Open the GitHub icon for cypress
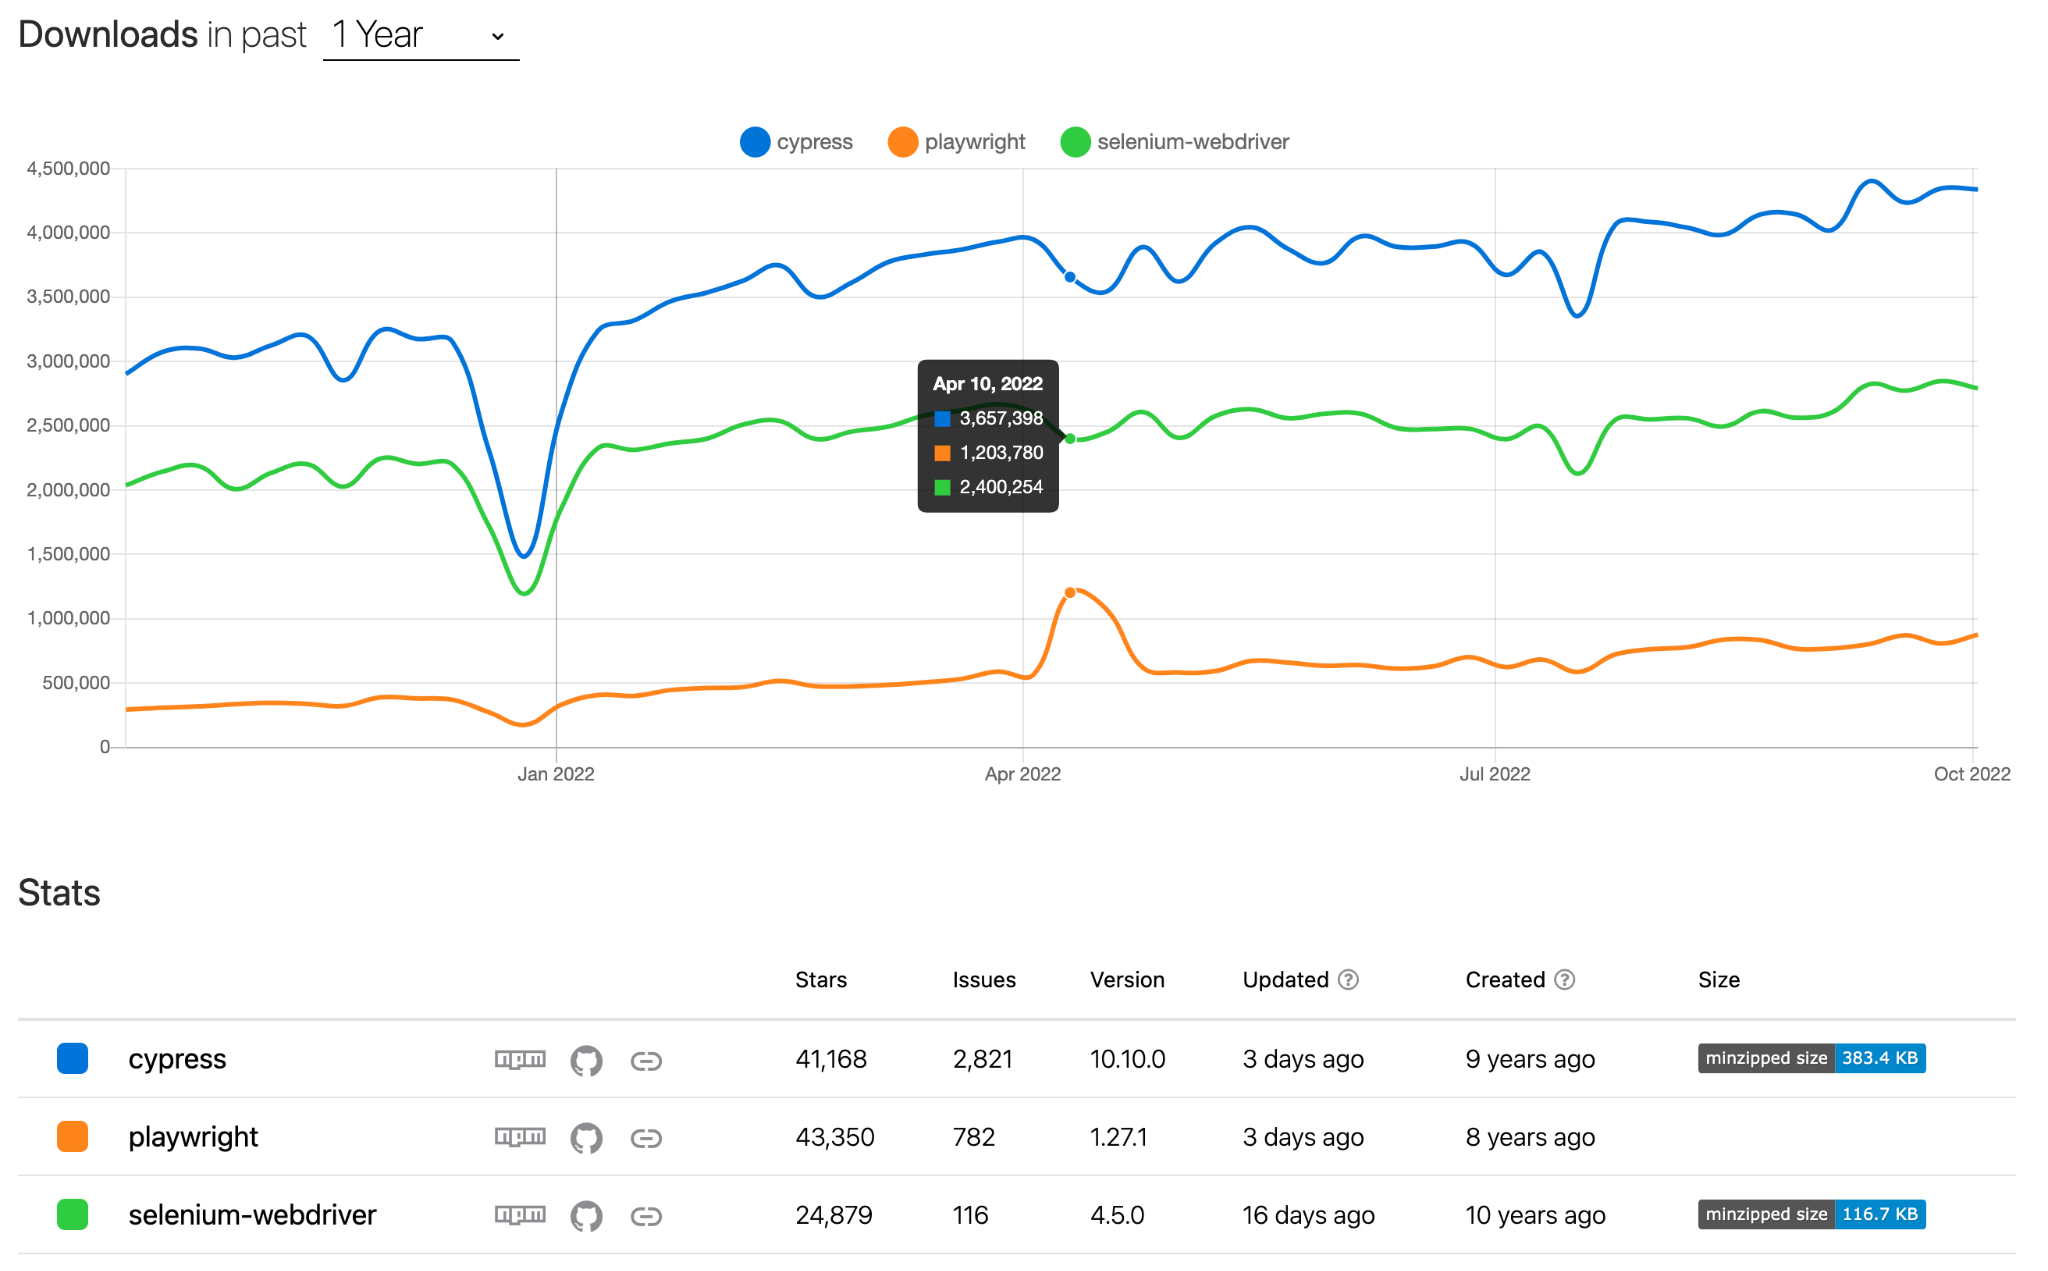The width and height of the screenshot is (2048, 1271). tap(586, 1060)
